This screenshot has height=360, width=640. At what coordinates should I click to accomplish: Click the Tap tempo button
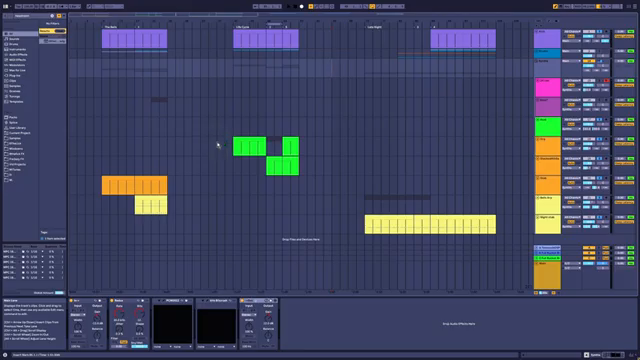click(18, 7)
